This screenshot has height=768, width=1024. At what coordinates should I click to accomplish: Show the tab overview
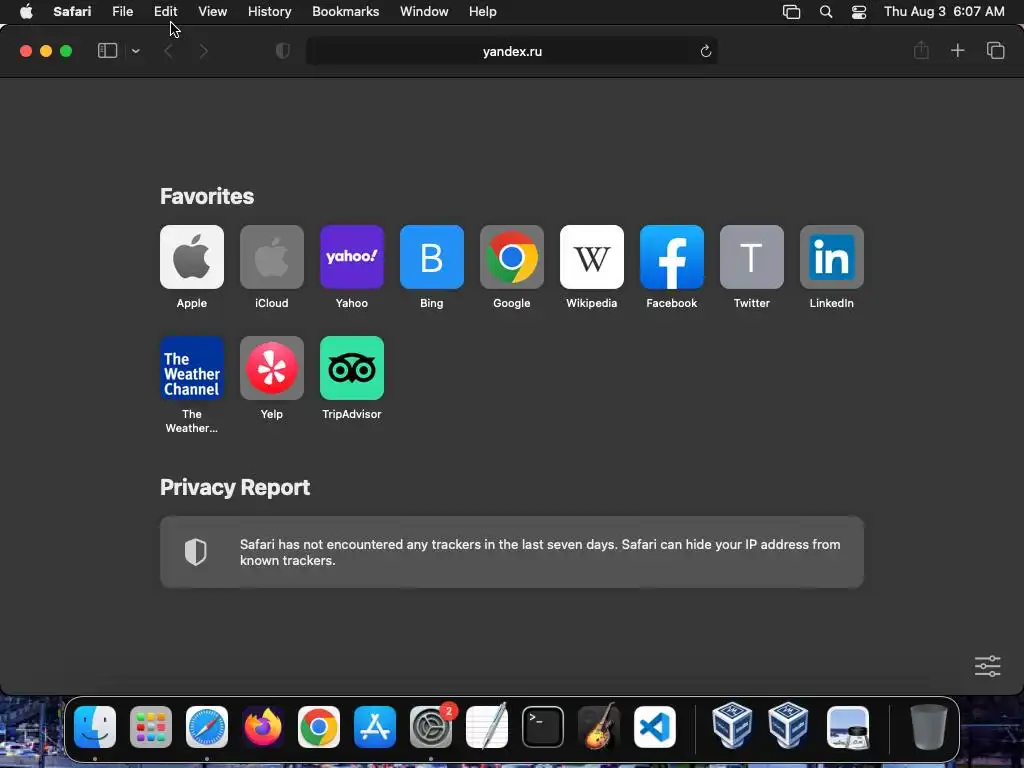click(995, 50)
